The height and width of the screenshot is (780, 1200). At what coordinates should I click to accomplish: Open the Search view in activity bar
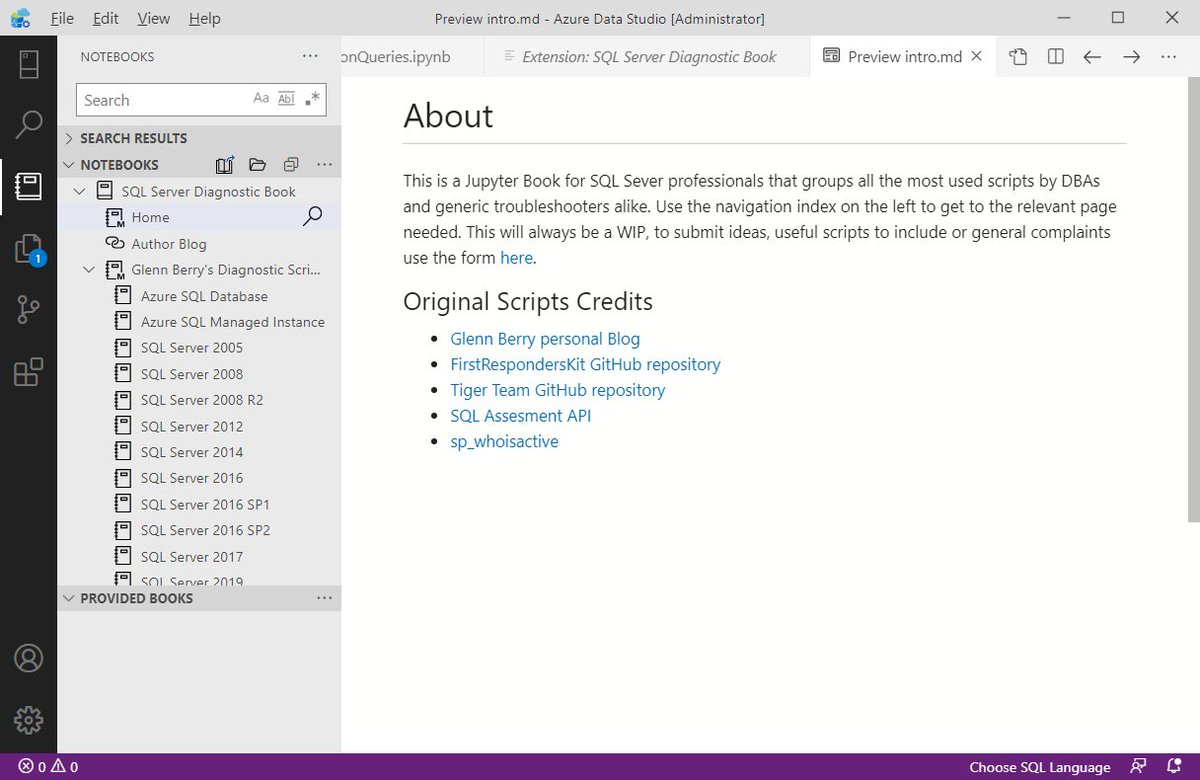click(x=28, y=125)
